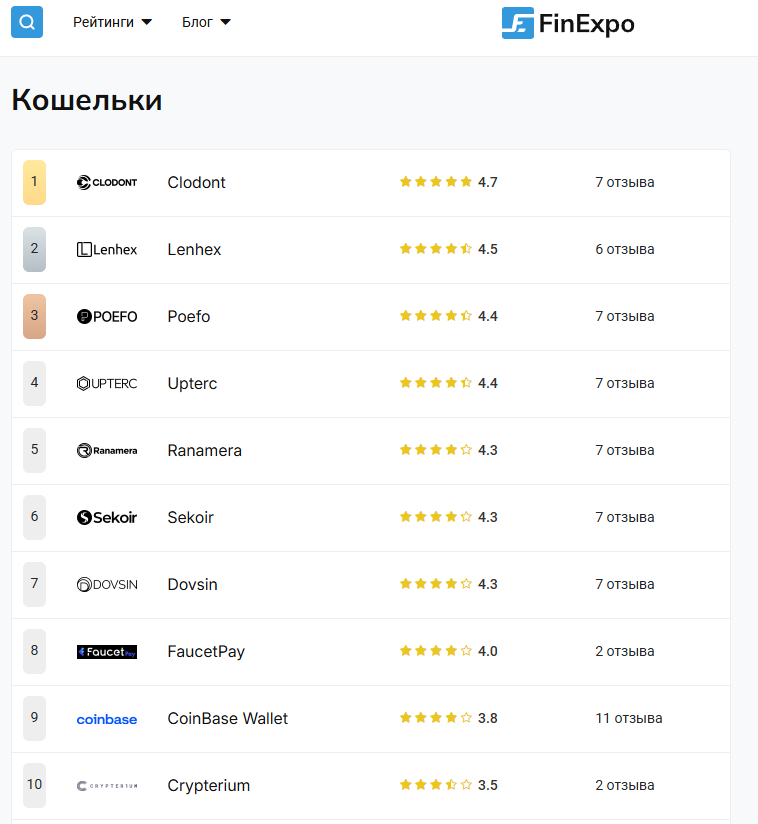Click the Crypterium wallet logo

pos(107,785)
